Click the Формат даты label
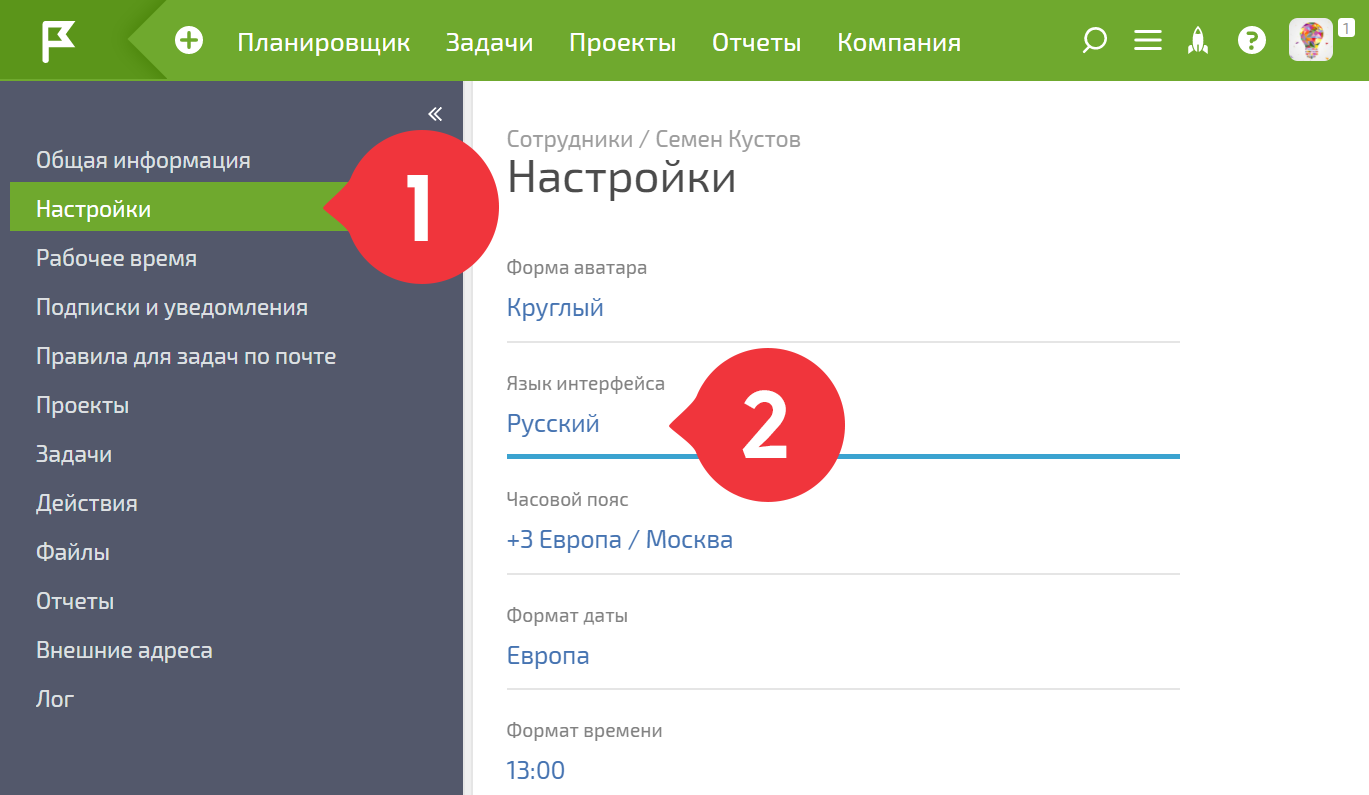1369x795 pixels. coord(567,616)
